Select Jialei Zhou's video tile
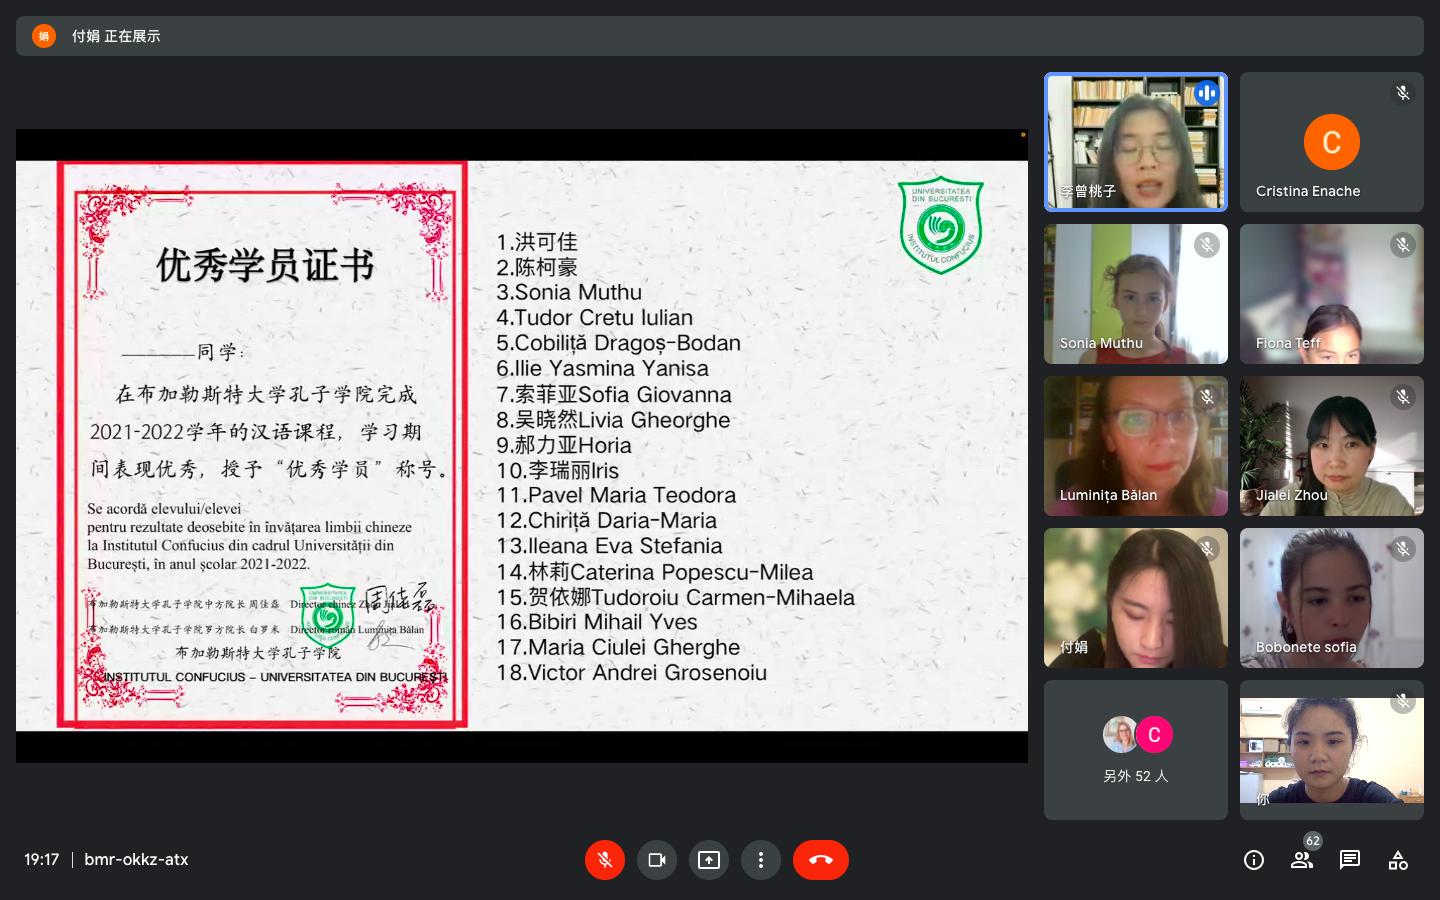 click(x=1331, y=446)
